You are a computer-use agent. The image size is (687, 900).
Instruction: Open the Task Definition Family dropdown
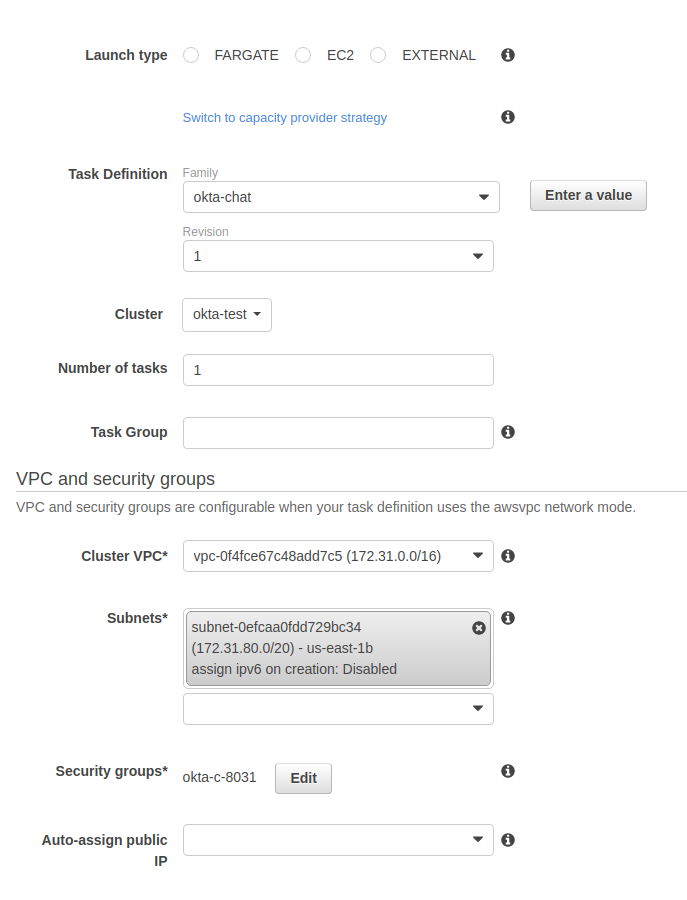tap(340, 197)
